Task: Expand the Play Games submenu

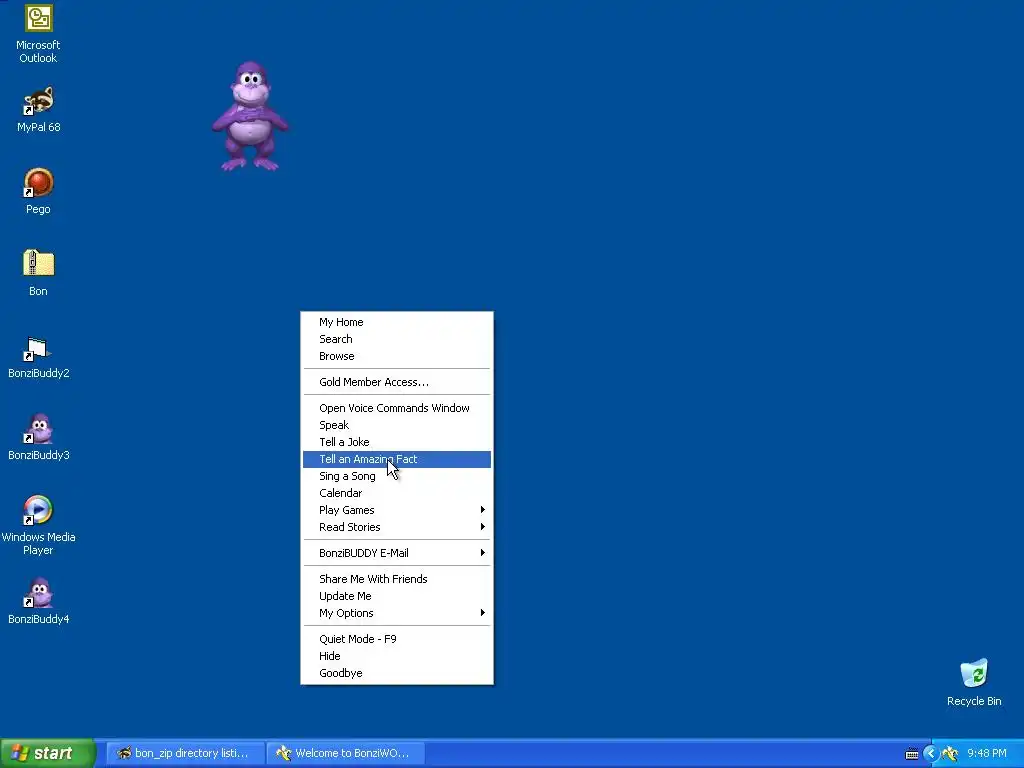Action: (396, 510)
